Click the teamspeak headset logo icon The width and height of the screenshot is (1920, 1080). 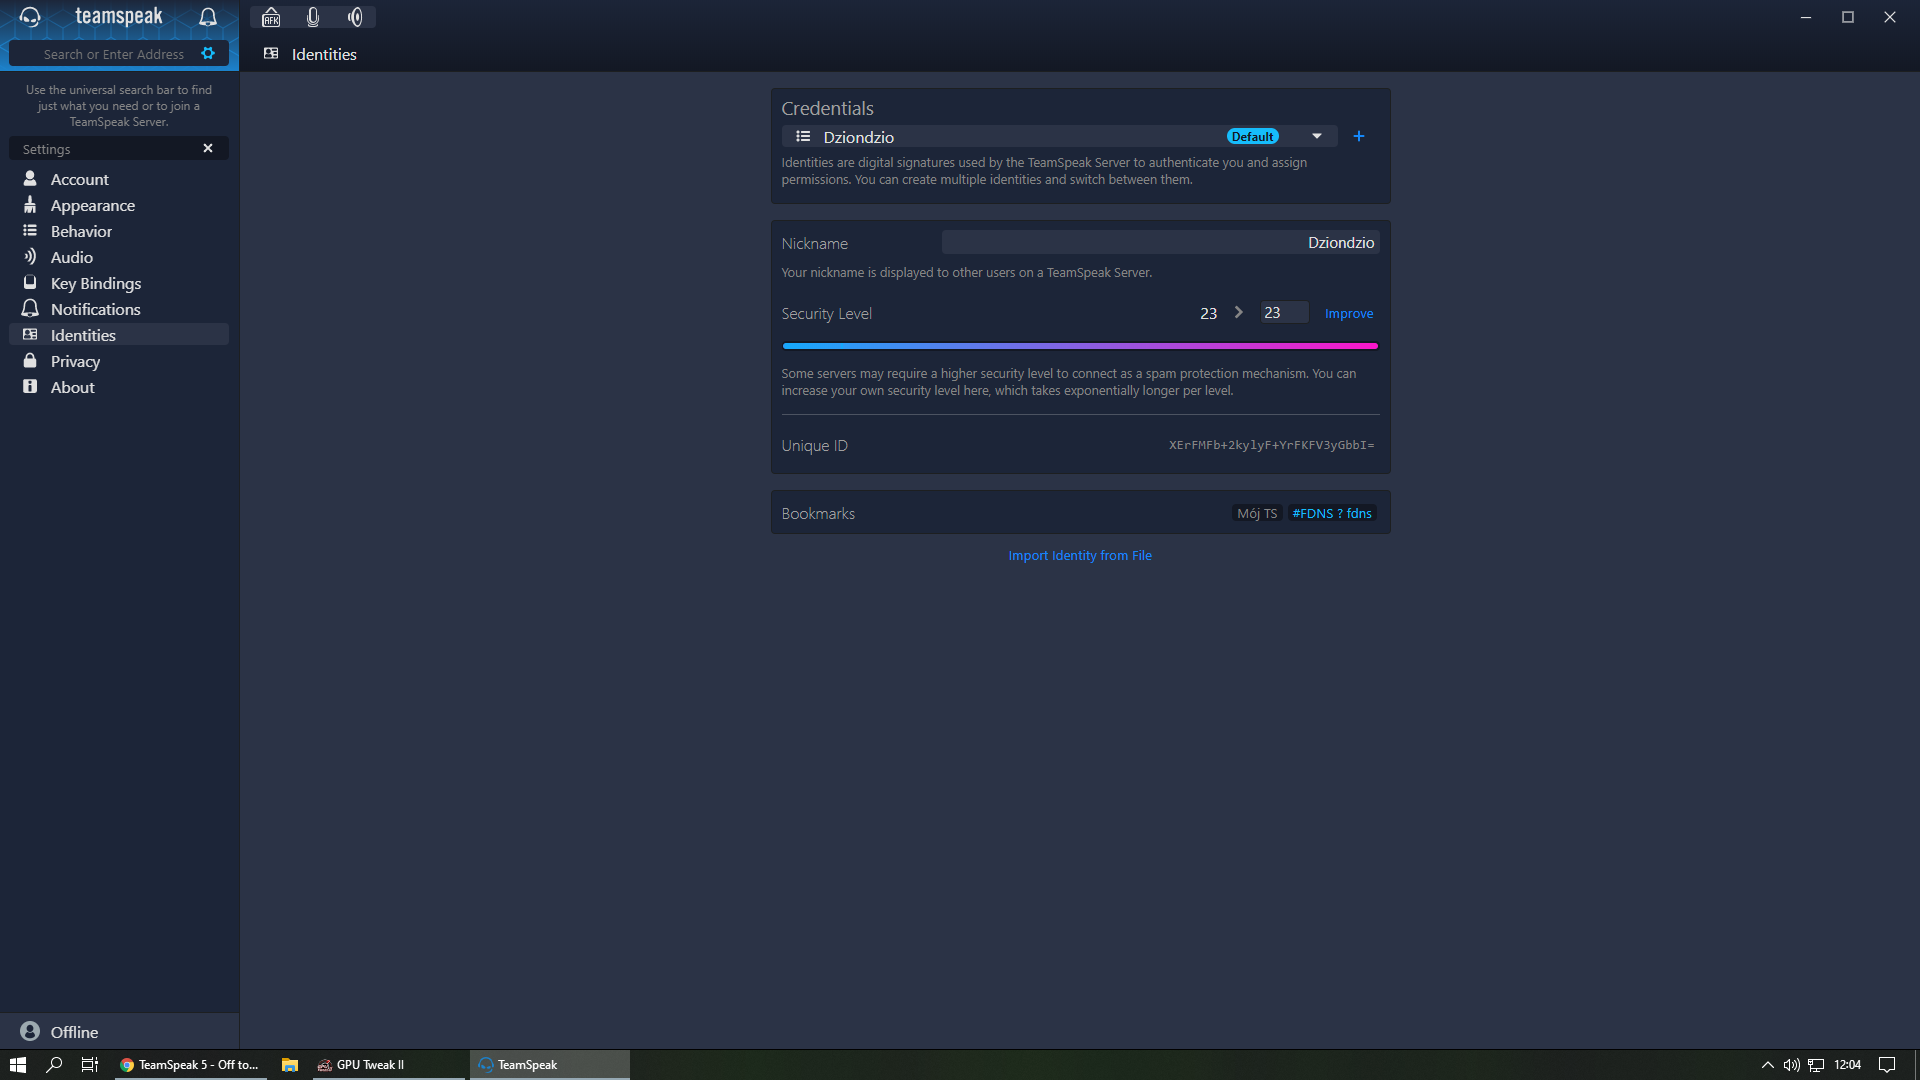tap(30, 17)
